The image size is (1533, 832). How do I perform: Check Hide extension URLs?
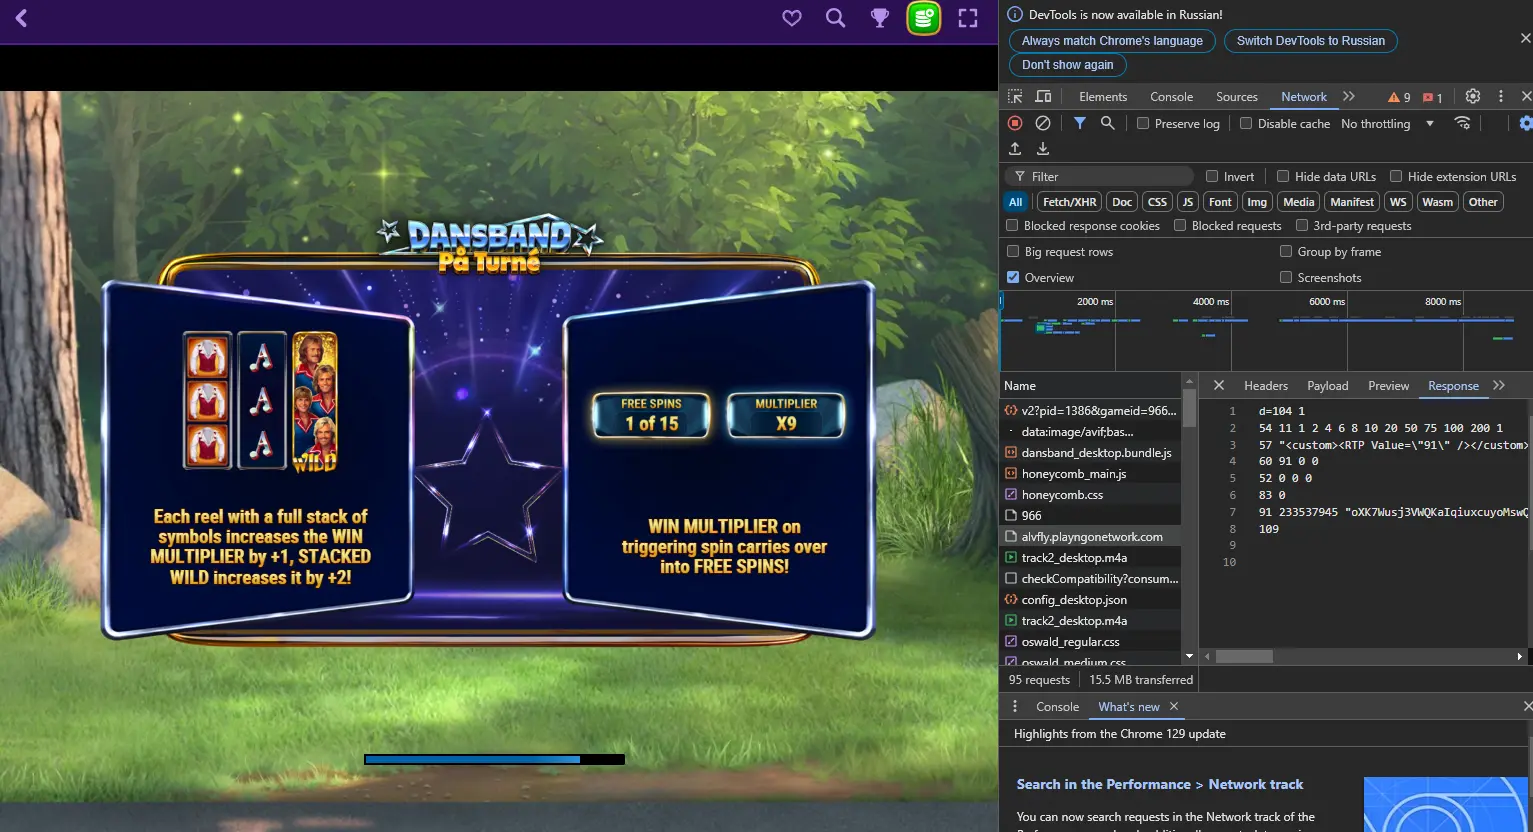pyautogui.click(x=1396, y=176)
